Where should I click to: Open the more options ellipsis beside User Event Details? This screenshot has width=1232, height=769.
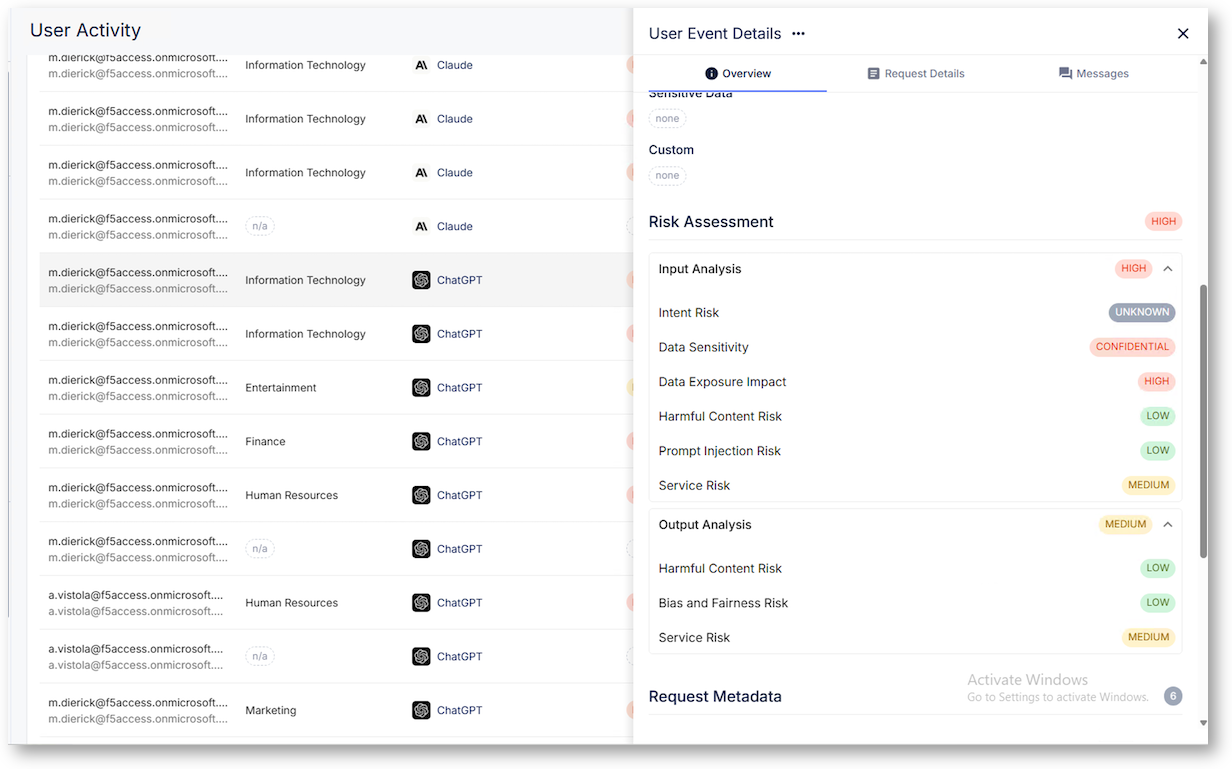click(798, 33)
